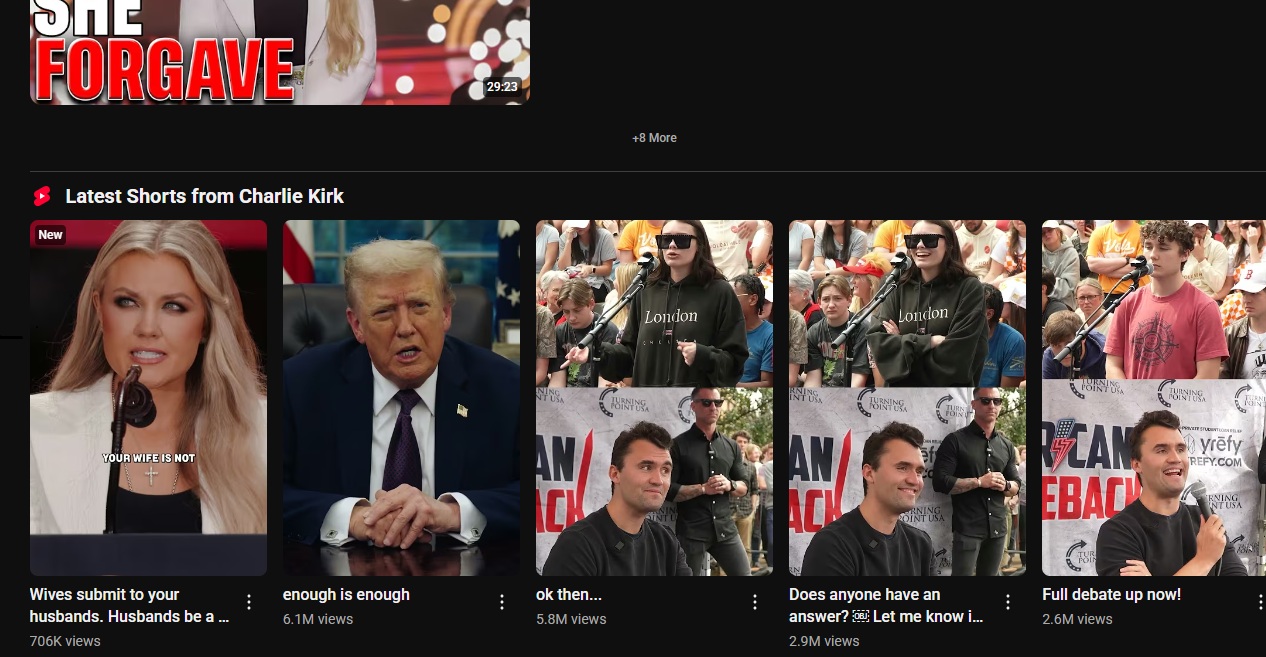Click title "Wives submit to your husbands"
Screen dimensions: 1266x657
tap(129, 605)
